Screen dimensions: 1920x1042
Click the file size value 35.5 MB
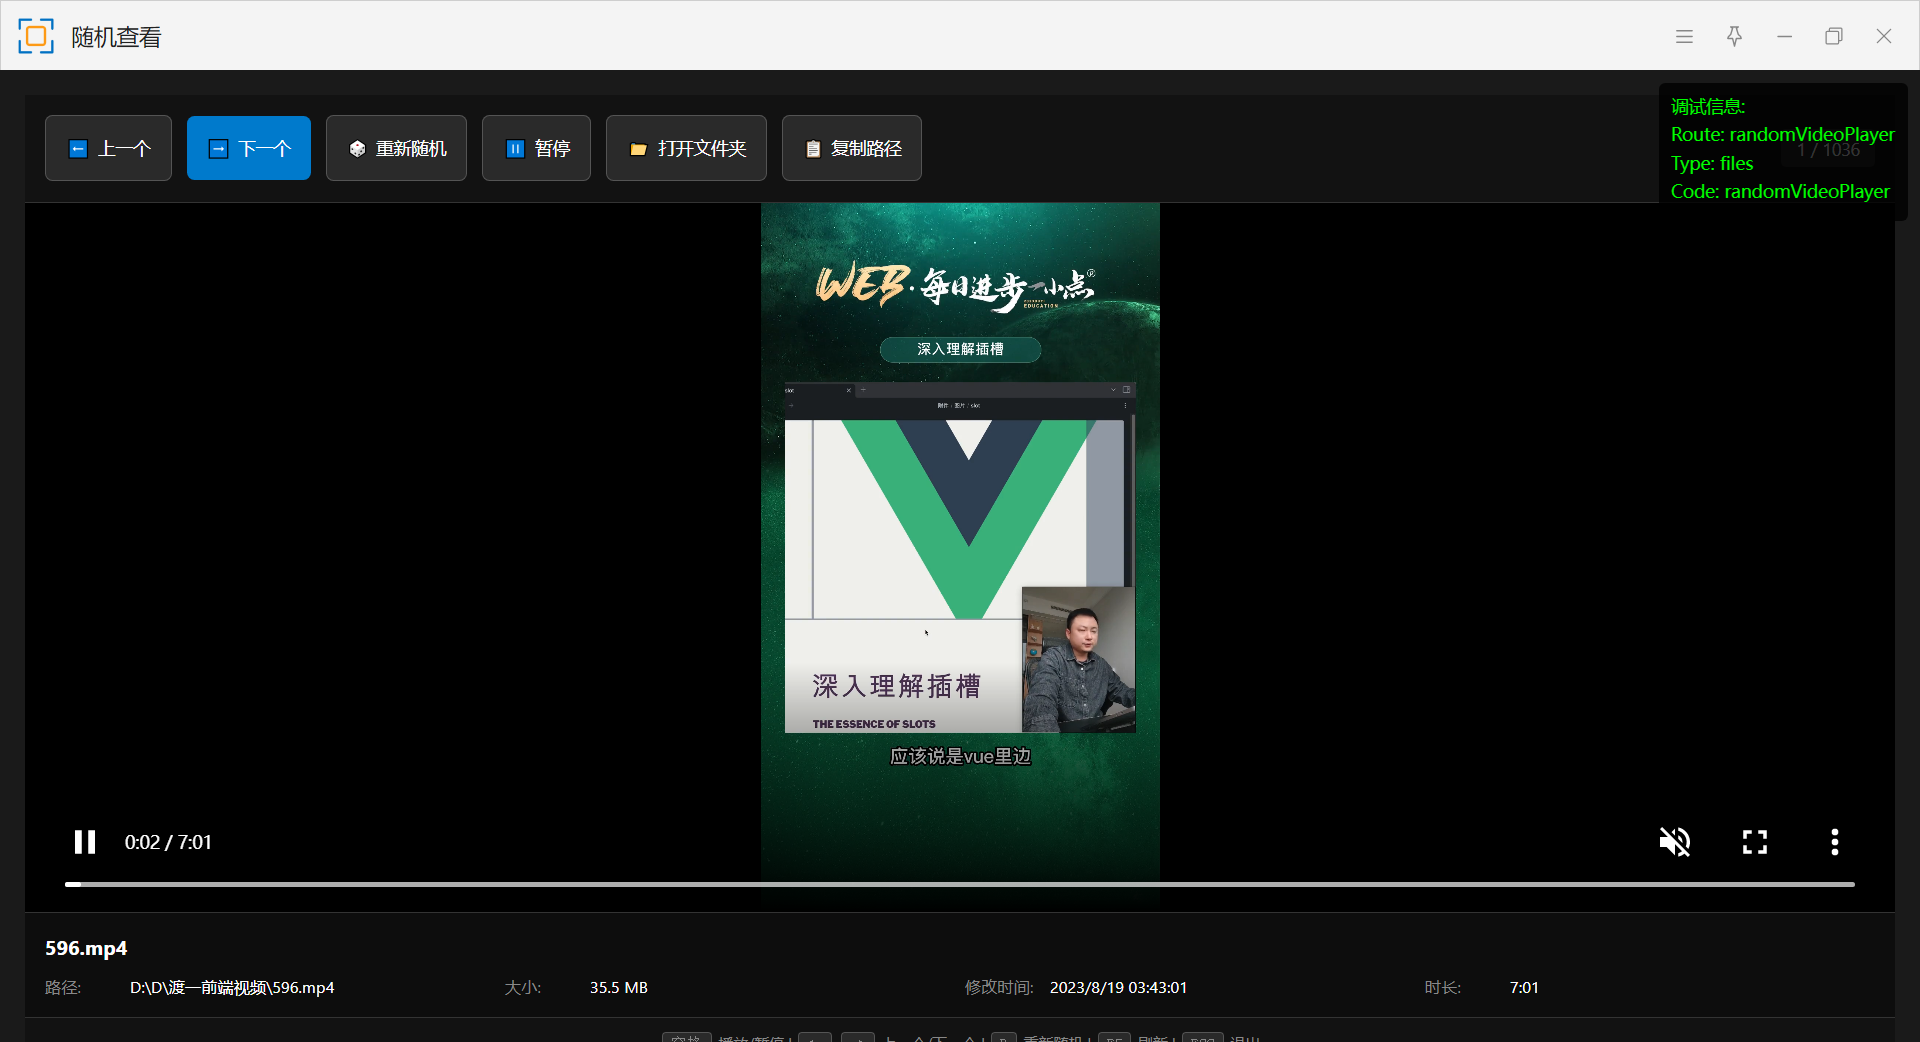(x=619, y=988)
